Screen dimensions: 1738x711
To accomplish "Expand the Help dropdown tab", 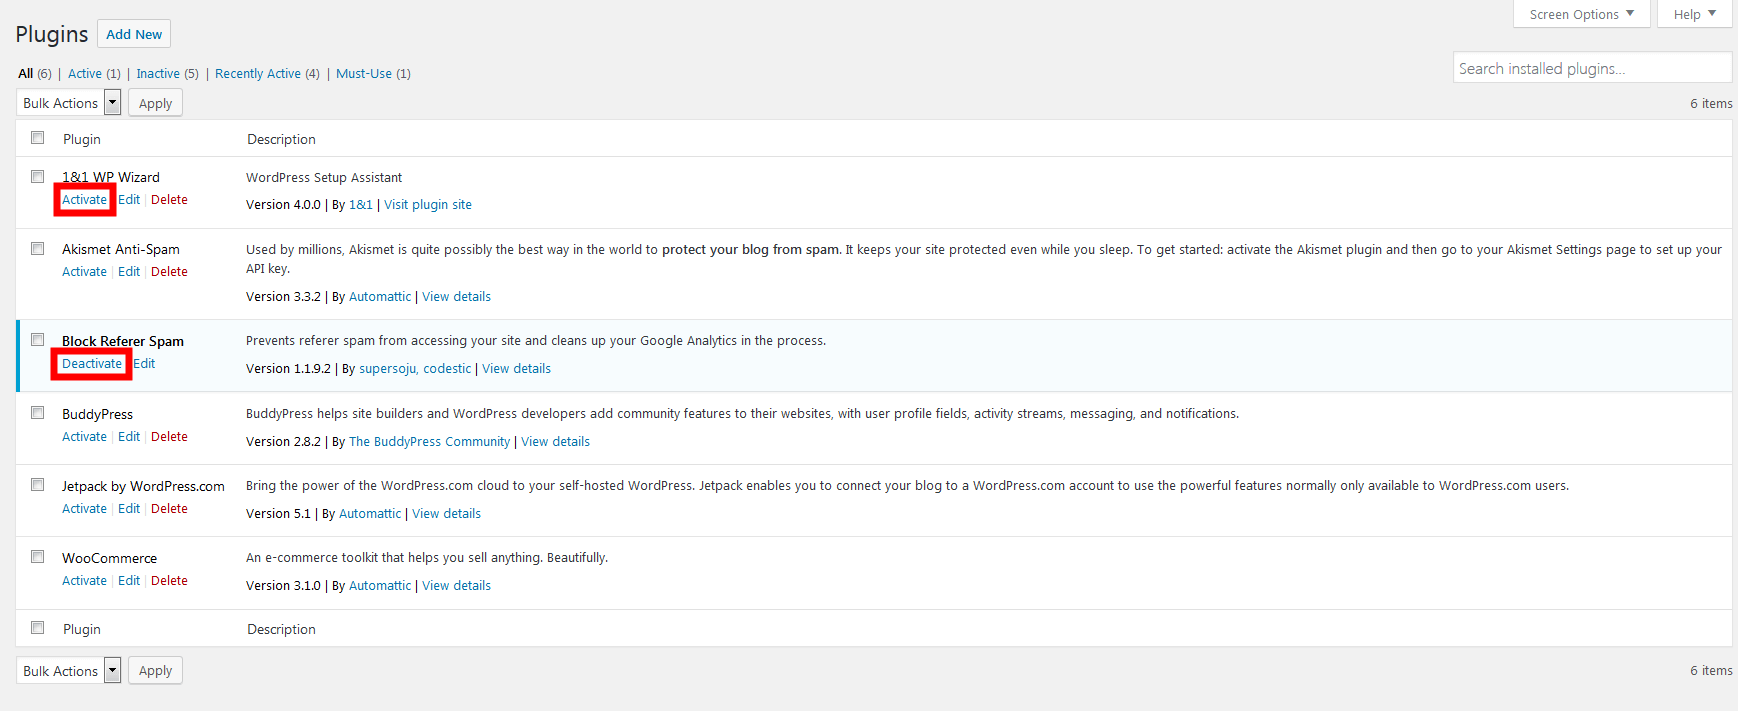I will pos(1694,14).
